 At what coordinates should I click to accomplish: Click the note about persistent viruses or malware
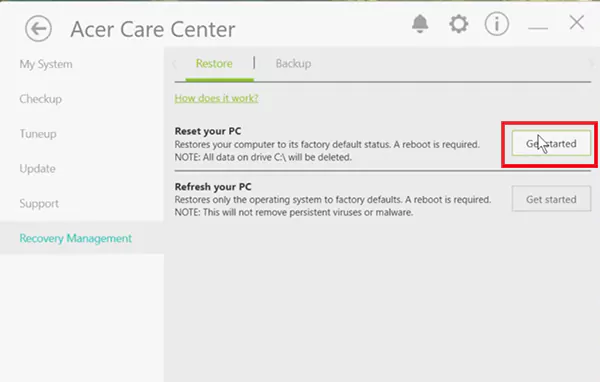[x=294, y=212]
